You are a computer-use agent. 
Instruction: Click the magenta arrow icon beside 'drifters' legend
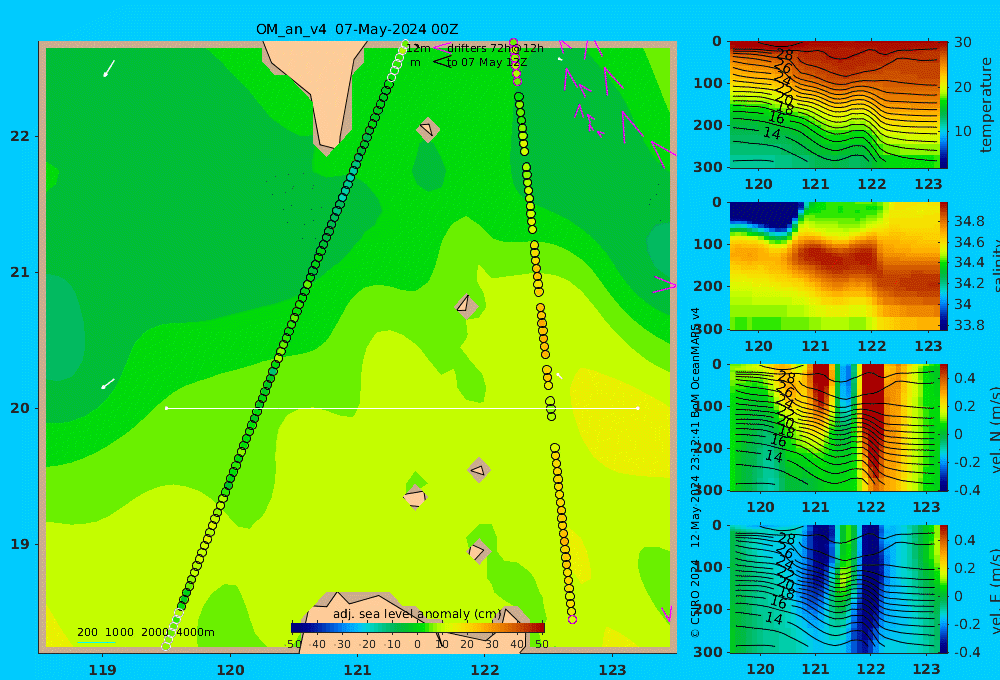point(442,48)
